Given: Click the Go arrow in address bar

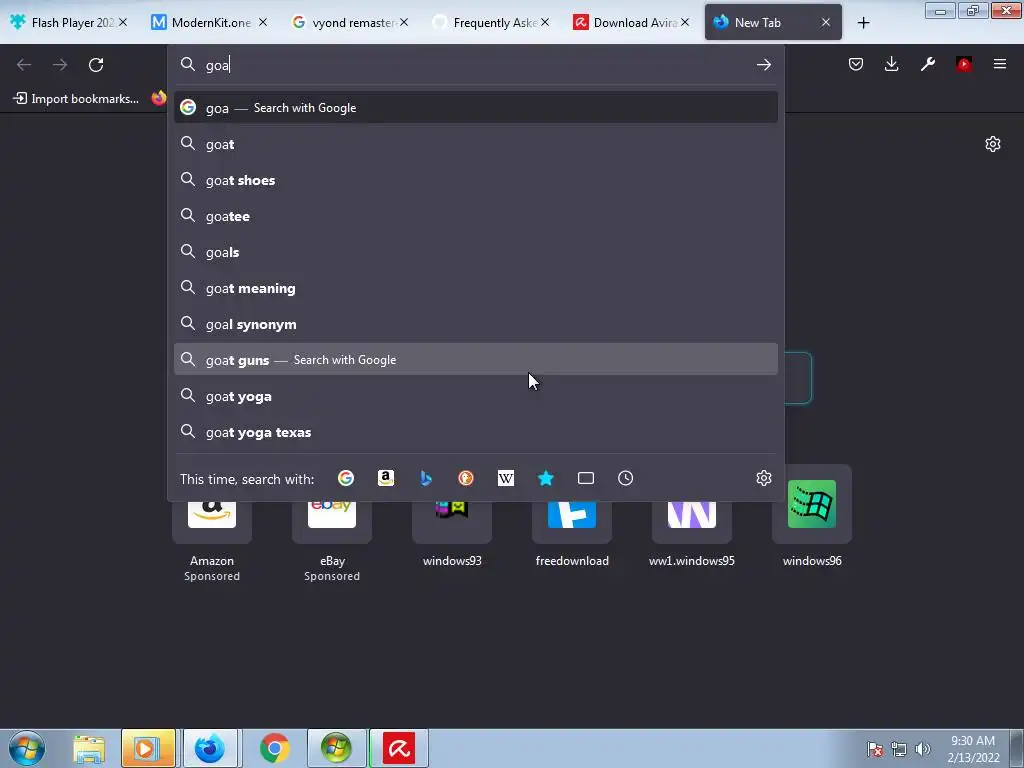Looking at the screenshot, I should [x=763, y=65].
